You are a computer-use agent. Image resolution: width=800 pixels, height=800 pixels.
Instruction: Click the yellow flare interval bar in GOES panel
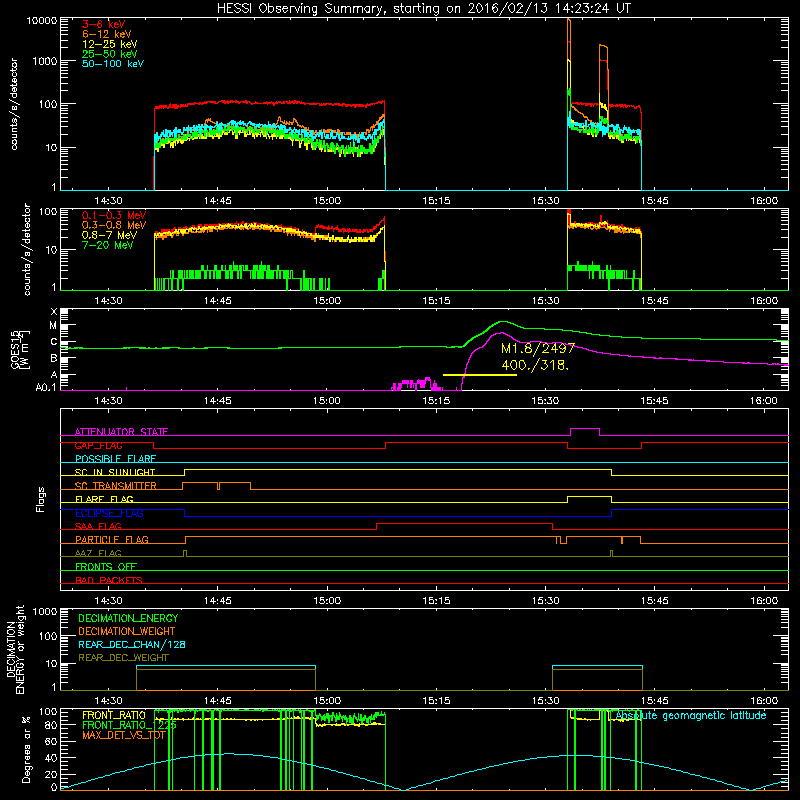point(480,375)
